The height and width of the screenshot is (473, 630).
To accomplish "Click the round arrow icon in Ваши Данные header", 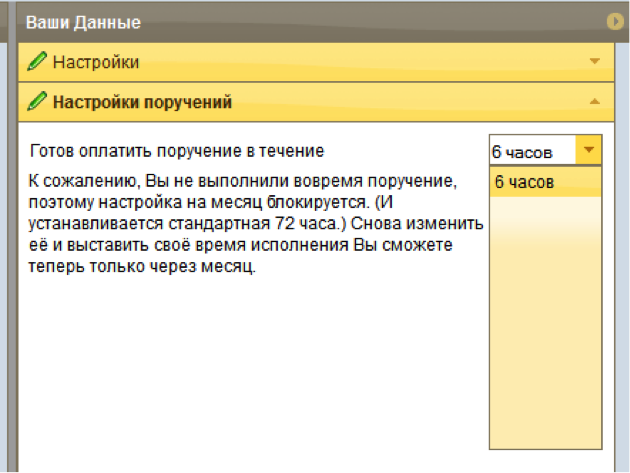I will coord(615,21).
